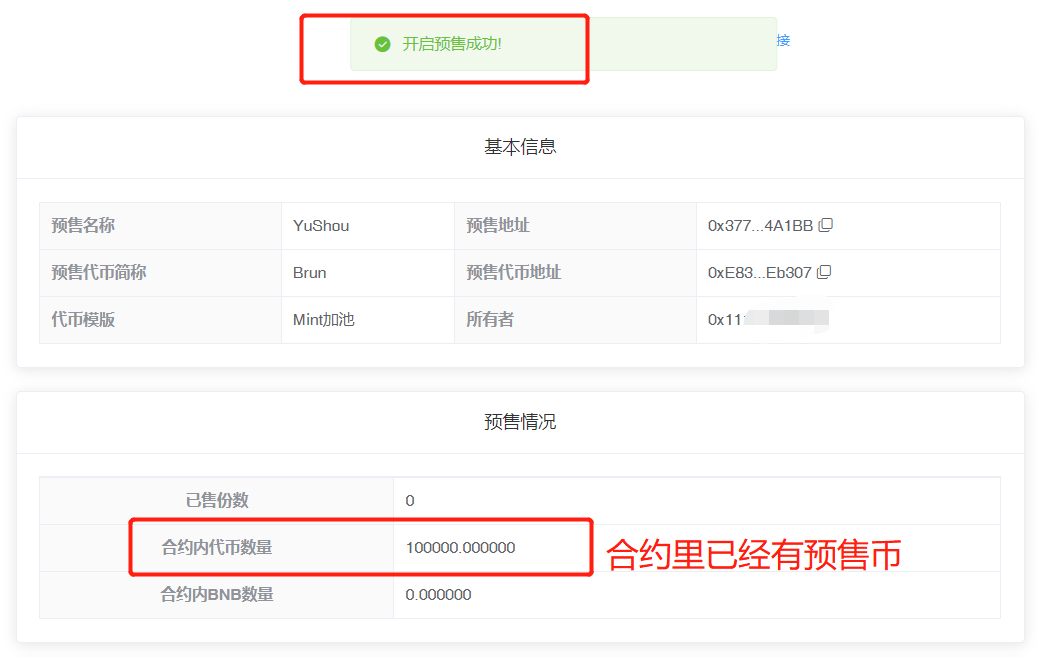
Task: Click the 已售份数 row label
Action: [x=217, y=501]
